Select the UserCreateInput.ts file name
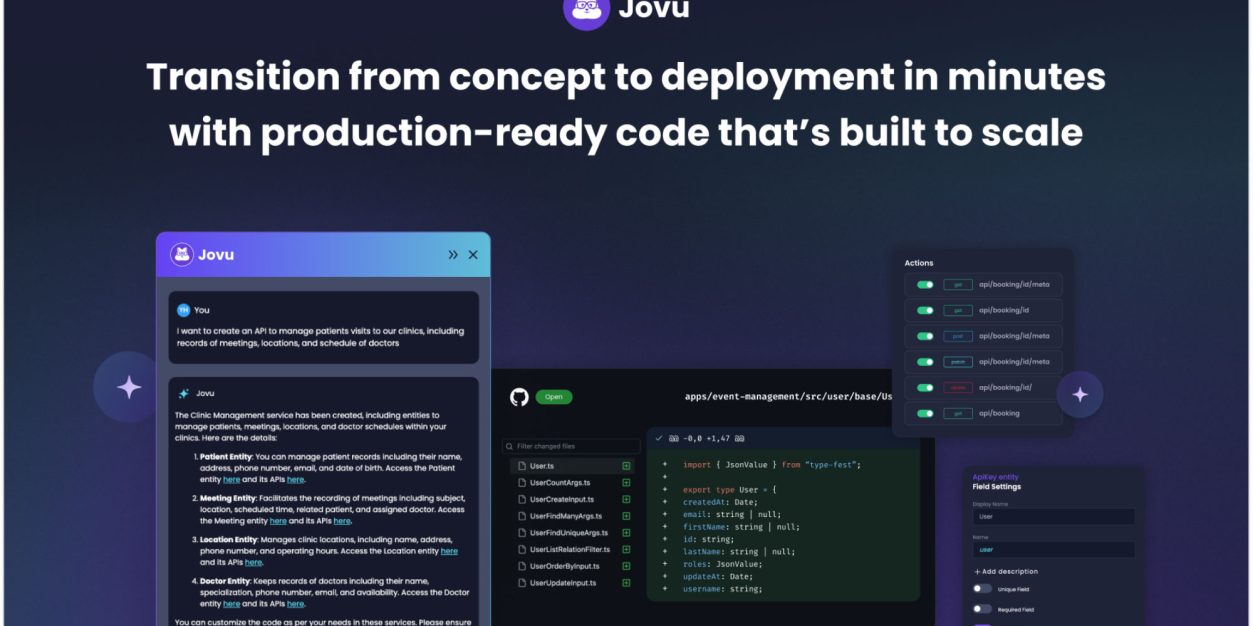The width and height of the screenshot is (1253, 626). click(562, 499)
